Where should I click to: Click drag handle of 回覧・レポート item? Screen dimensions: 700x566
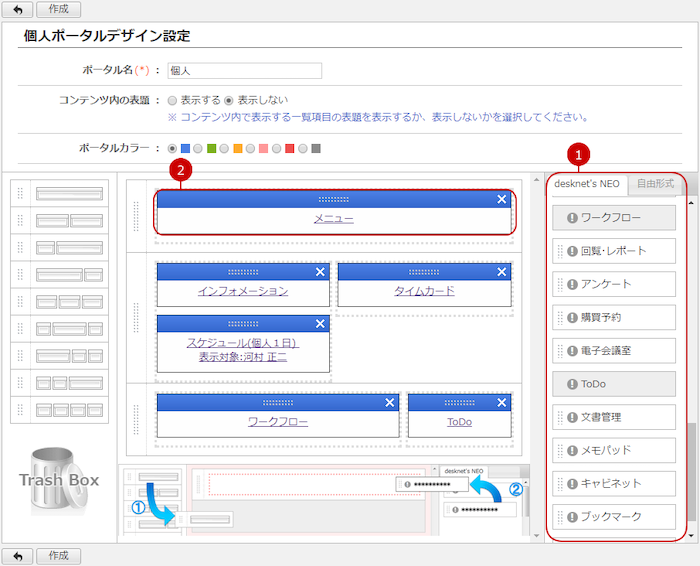point(560,251)
